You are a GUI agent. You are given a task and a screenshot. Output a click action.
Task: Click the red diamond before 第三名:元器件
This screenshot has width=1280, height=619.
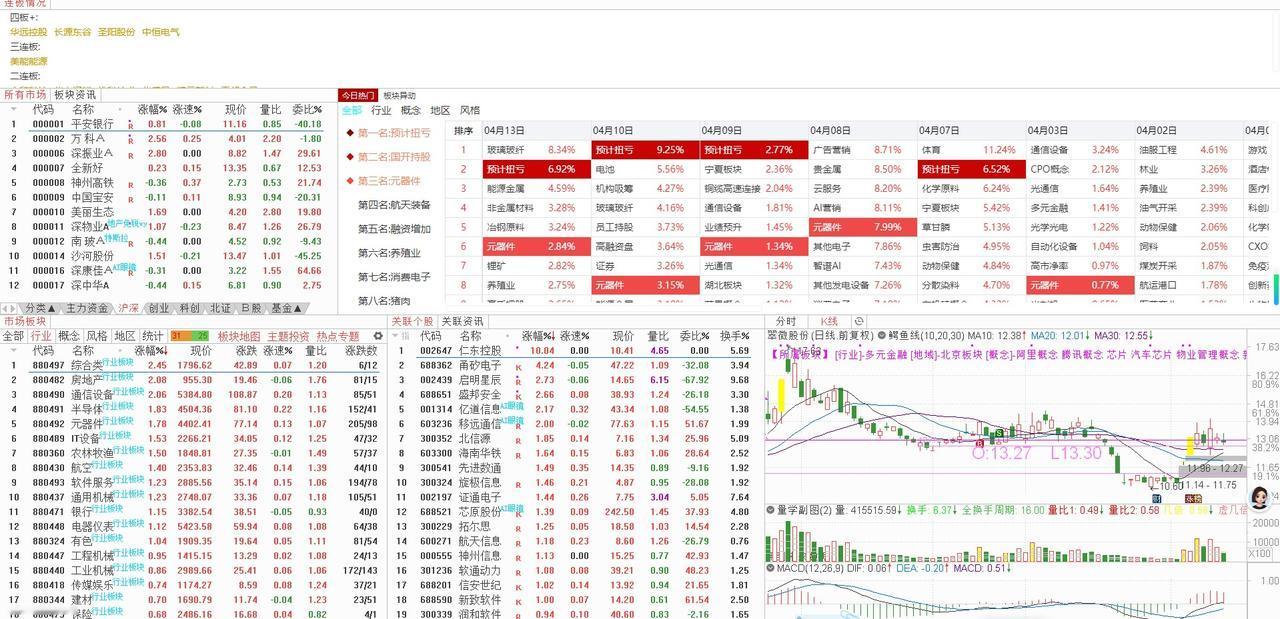pos(349,181)
